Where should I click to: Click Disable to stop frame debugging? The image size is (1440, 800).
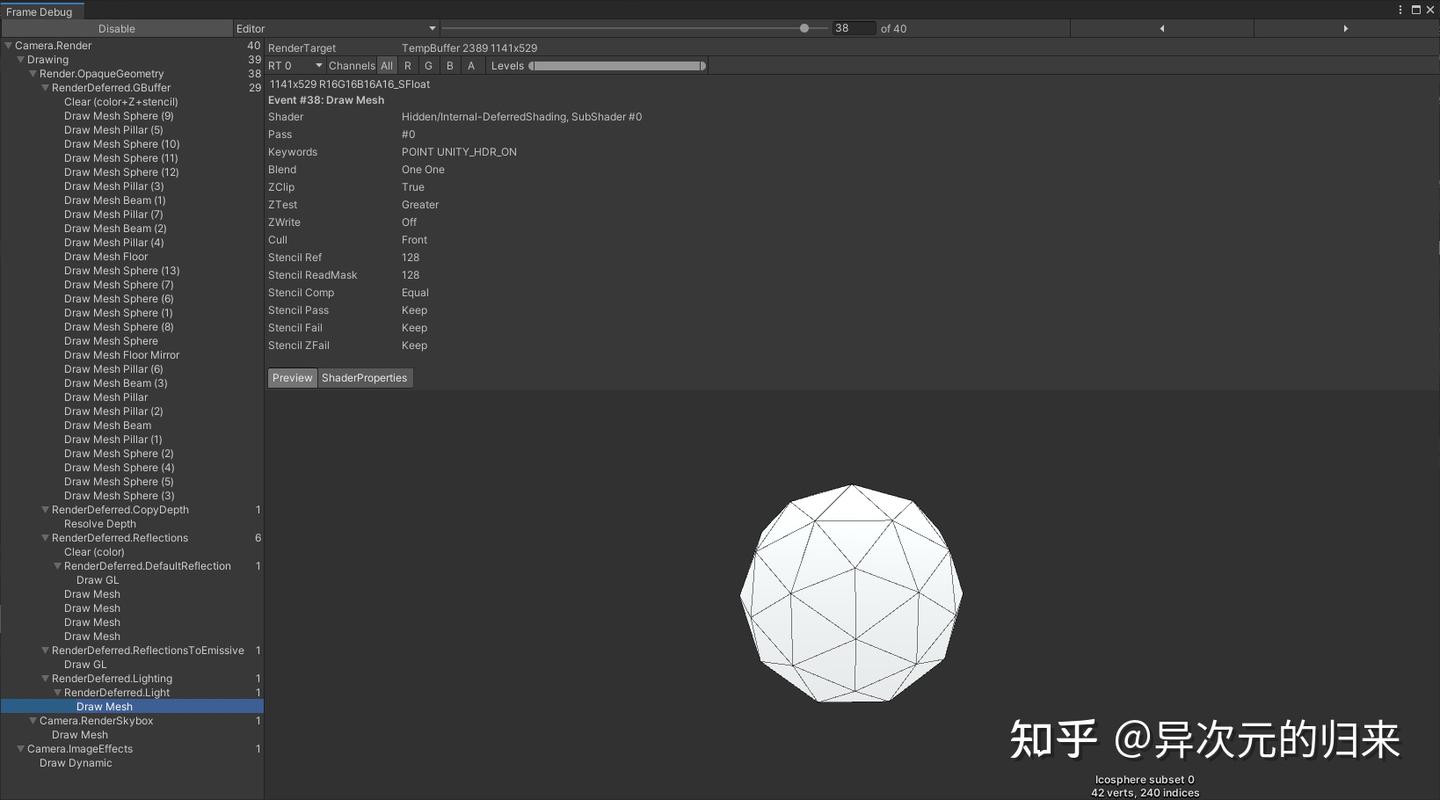coord(116,28)
